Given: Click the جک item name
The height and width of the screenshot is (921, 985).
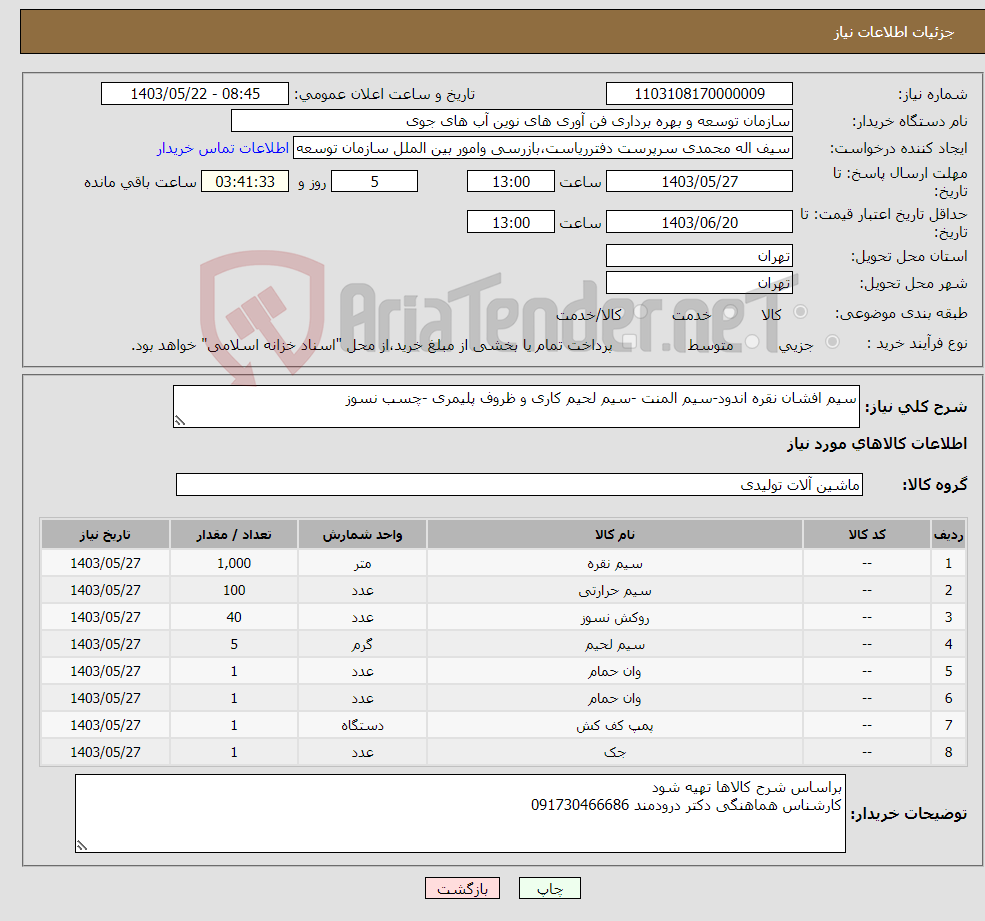Looking at the screenshot, I should tap(614, 753).
